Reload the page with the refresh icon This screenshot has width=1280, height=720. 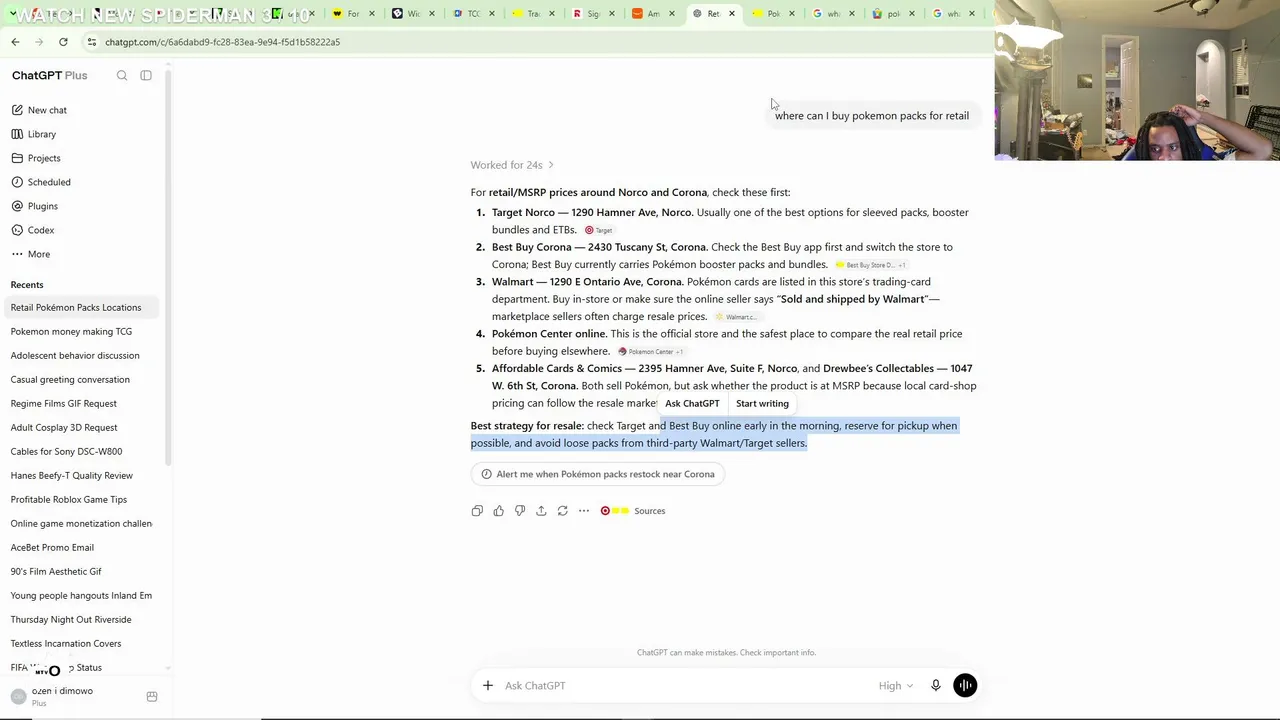63,42
